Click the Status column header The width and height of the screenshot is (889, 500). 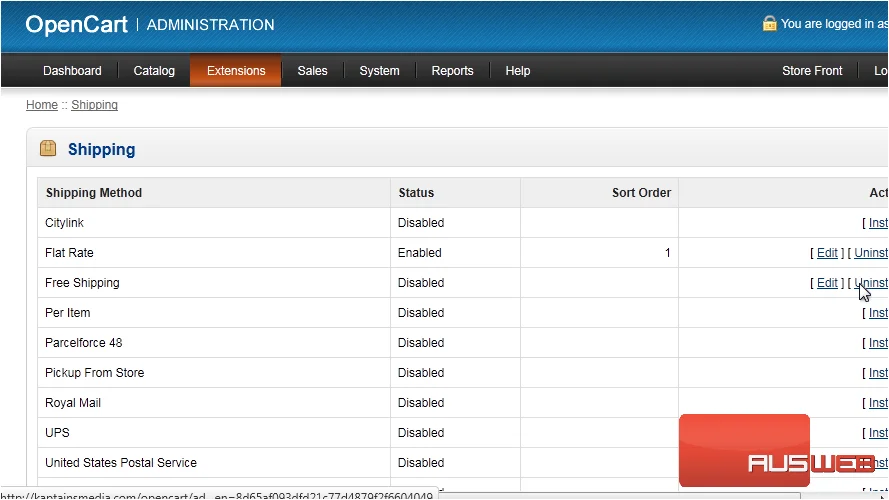(x=416, y=193)
